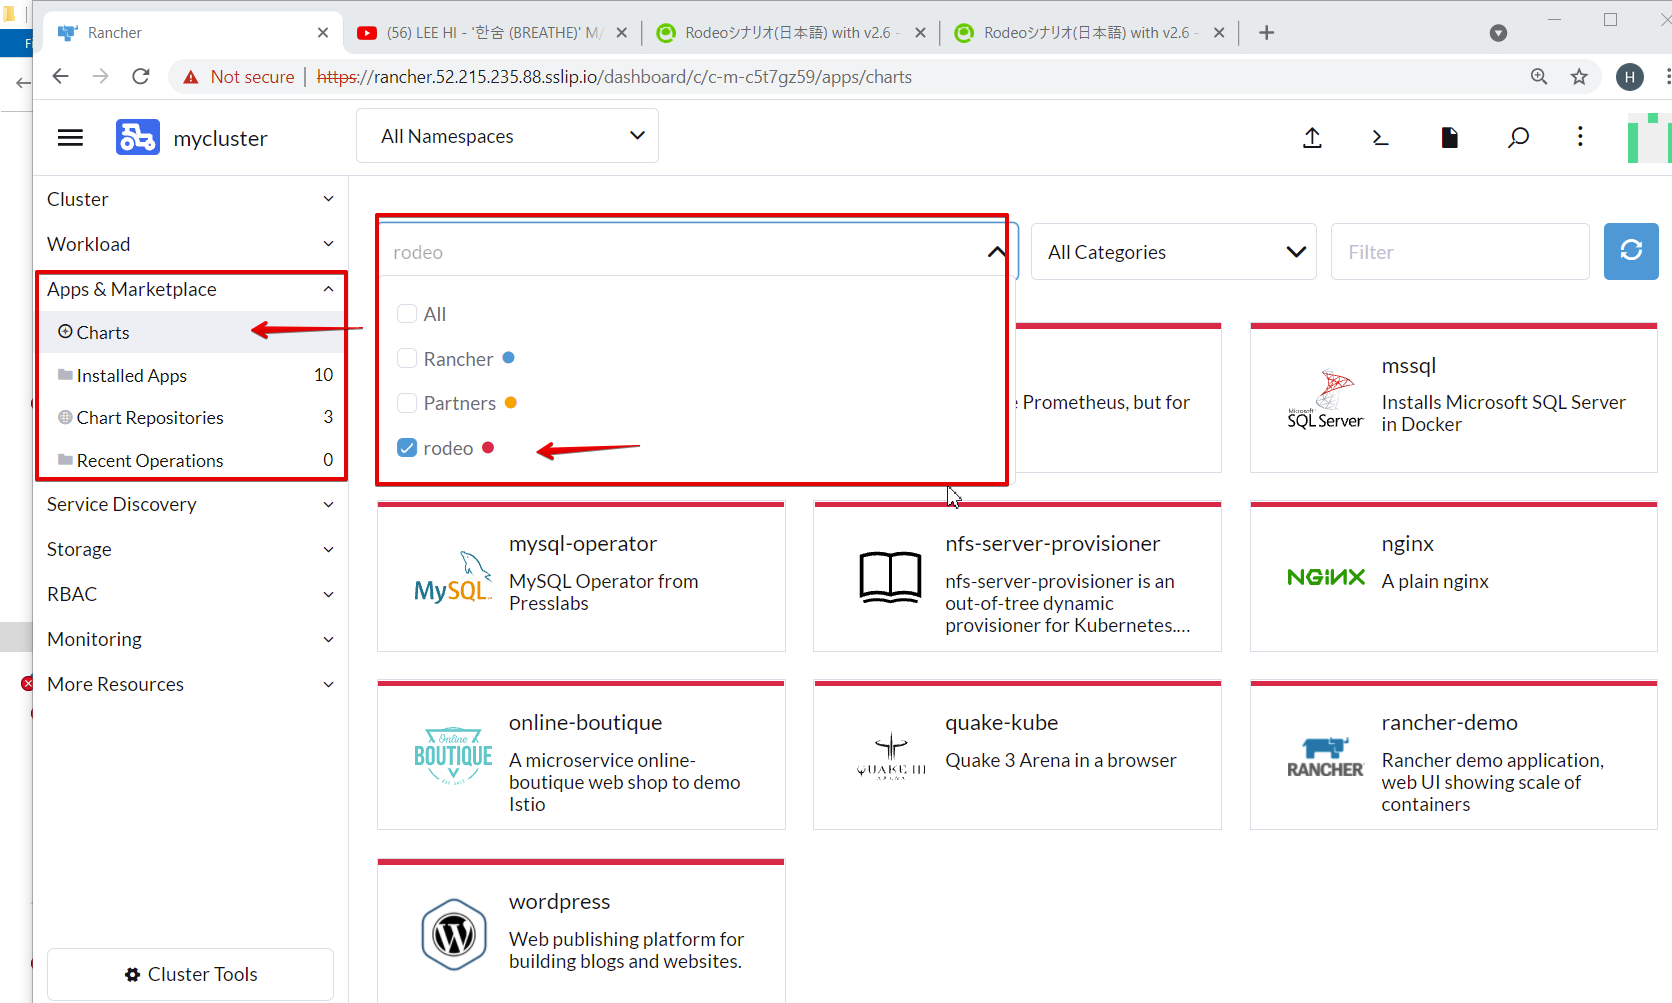This screenshot has width=1672, height=1003.
Task: Uncheck the rodeo repository checkbox
Action: (x=407, y=448)
